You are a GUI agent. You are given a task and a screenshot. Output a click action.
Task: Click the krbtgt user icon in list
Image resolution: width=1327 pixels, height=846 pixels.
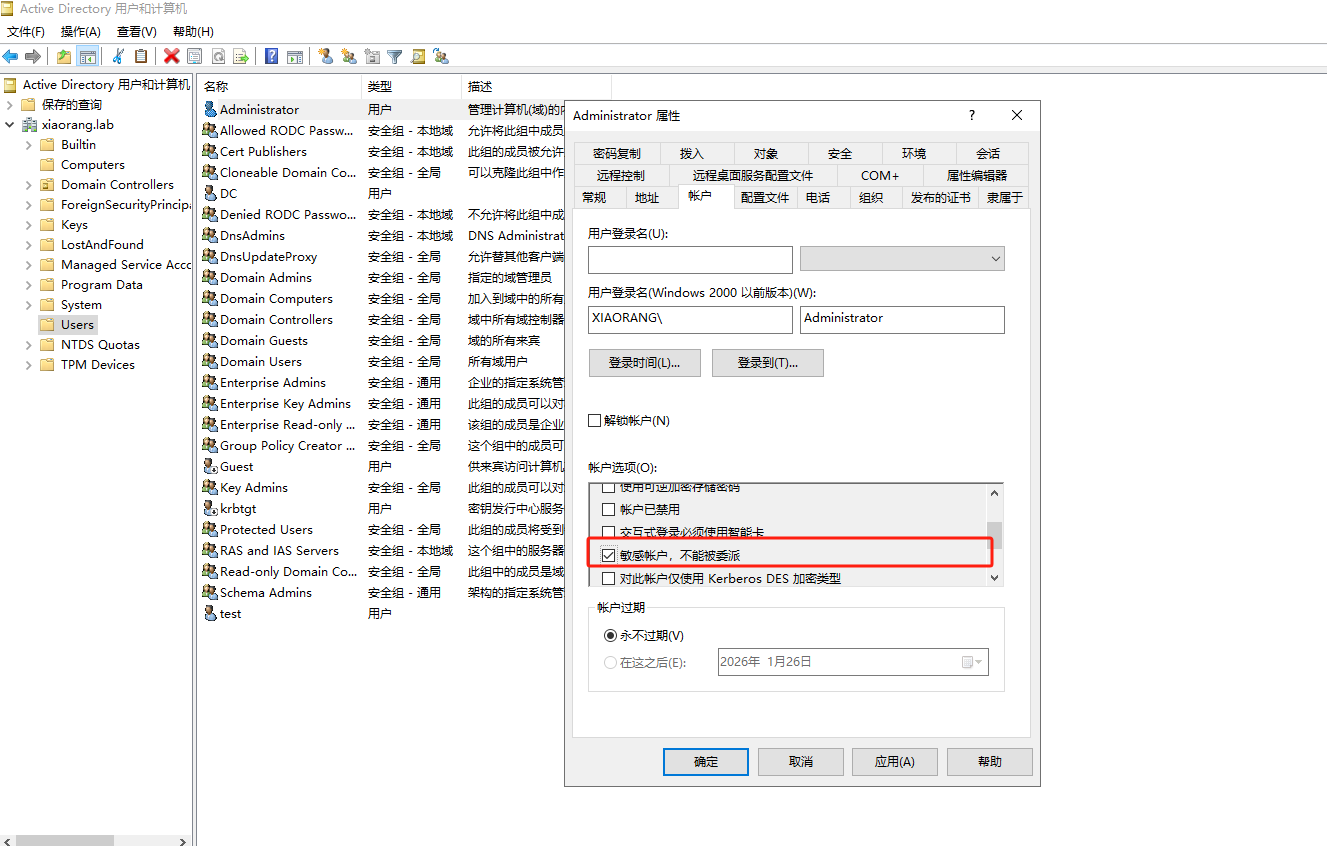pos(210,508)
